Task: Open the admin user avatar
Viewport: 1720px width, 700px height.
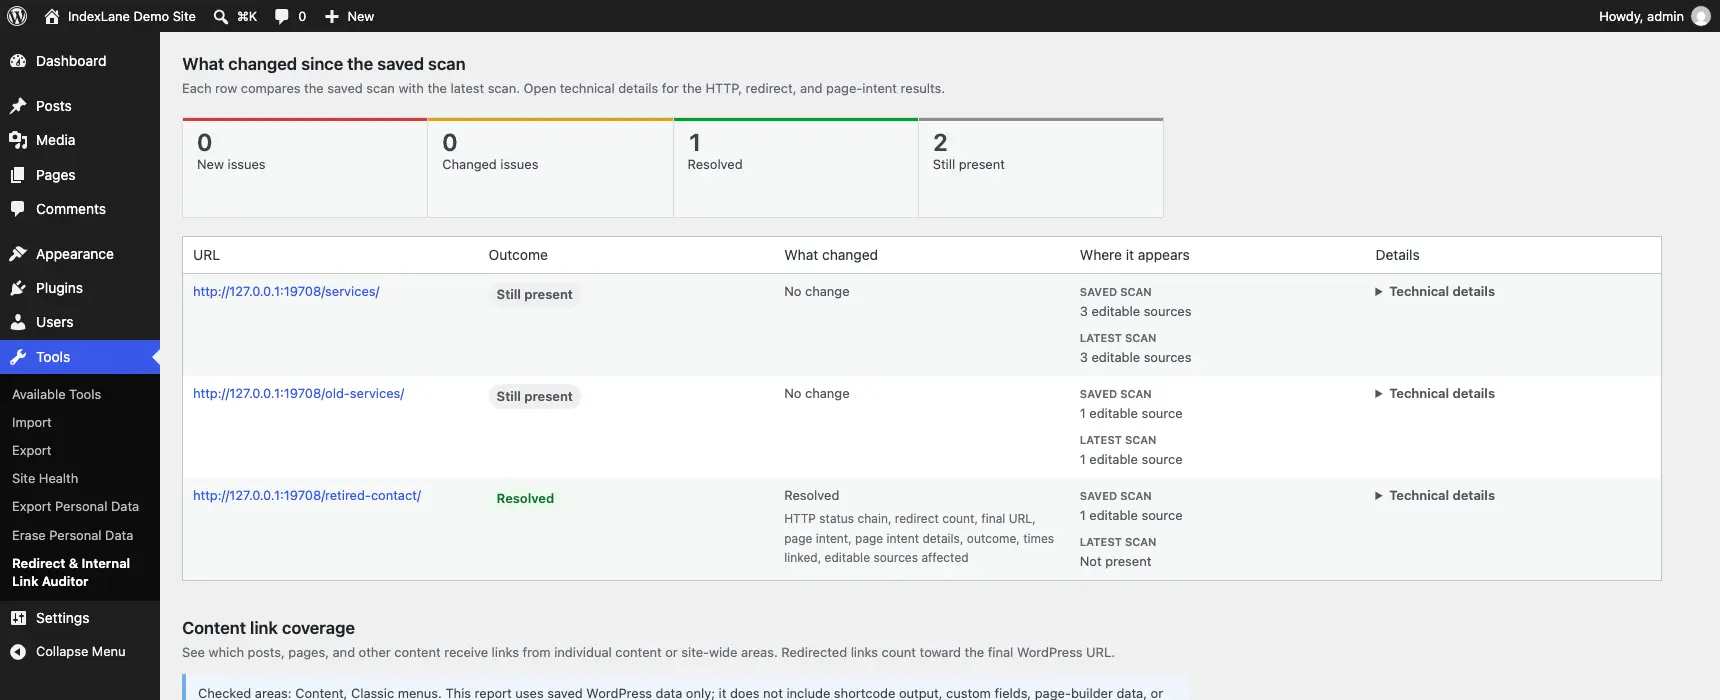Action: (x=1701, y=16)
